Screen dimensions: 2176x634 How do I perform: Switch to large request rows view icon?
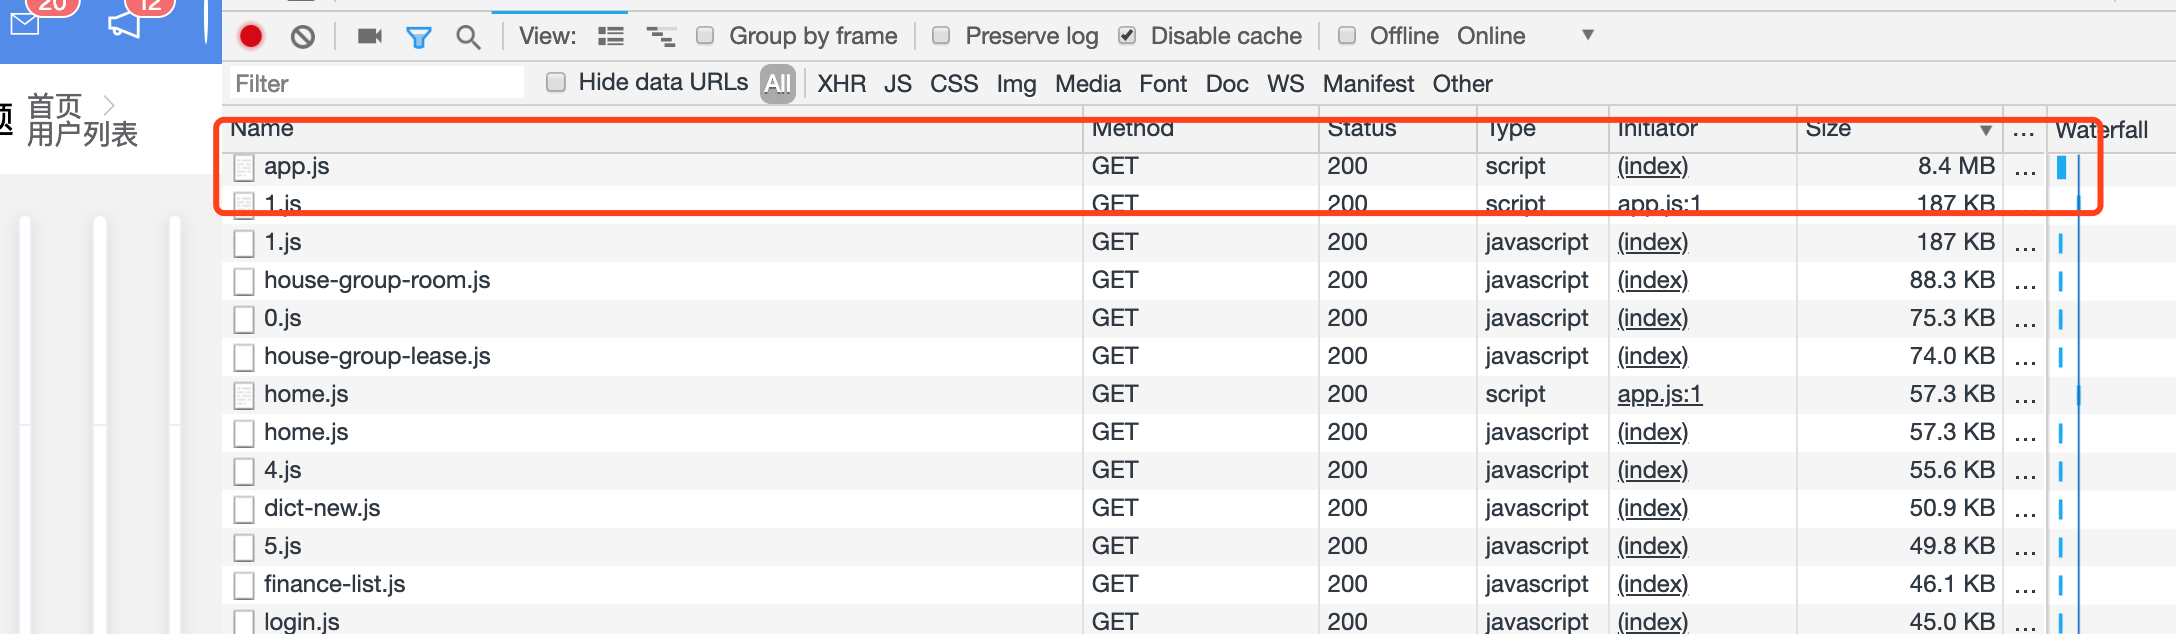tap(611, 37)
